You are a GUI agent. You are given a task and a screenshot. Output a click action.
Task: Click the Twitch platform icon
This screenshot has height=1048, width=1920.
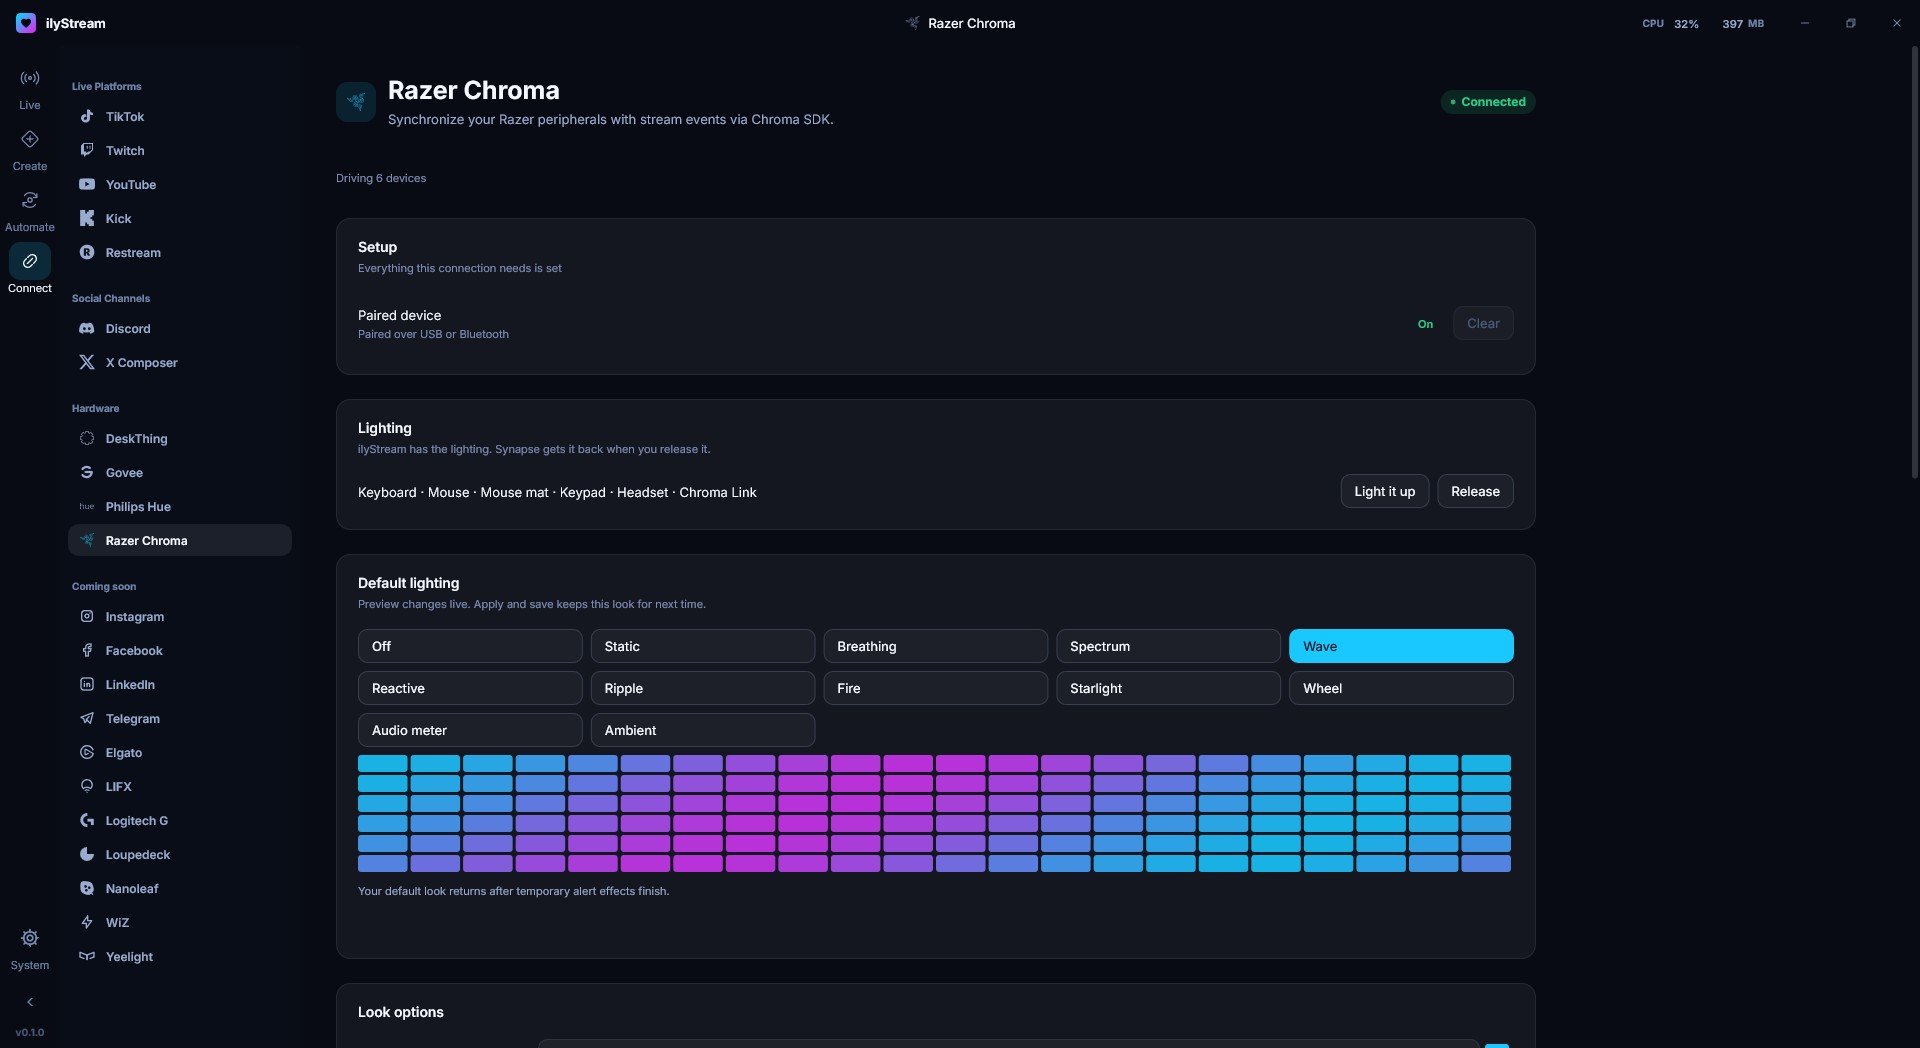[87, 150]
